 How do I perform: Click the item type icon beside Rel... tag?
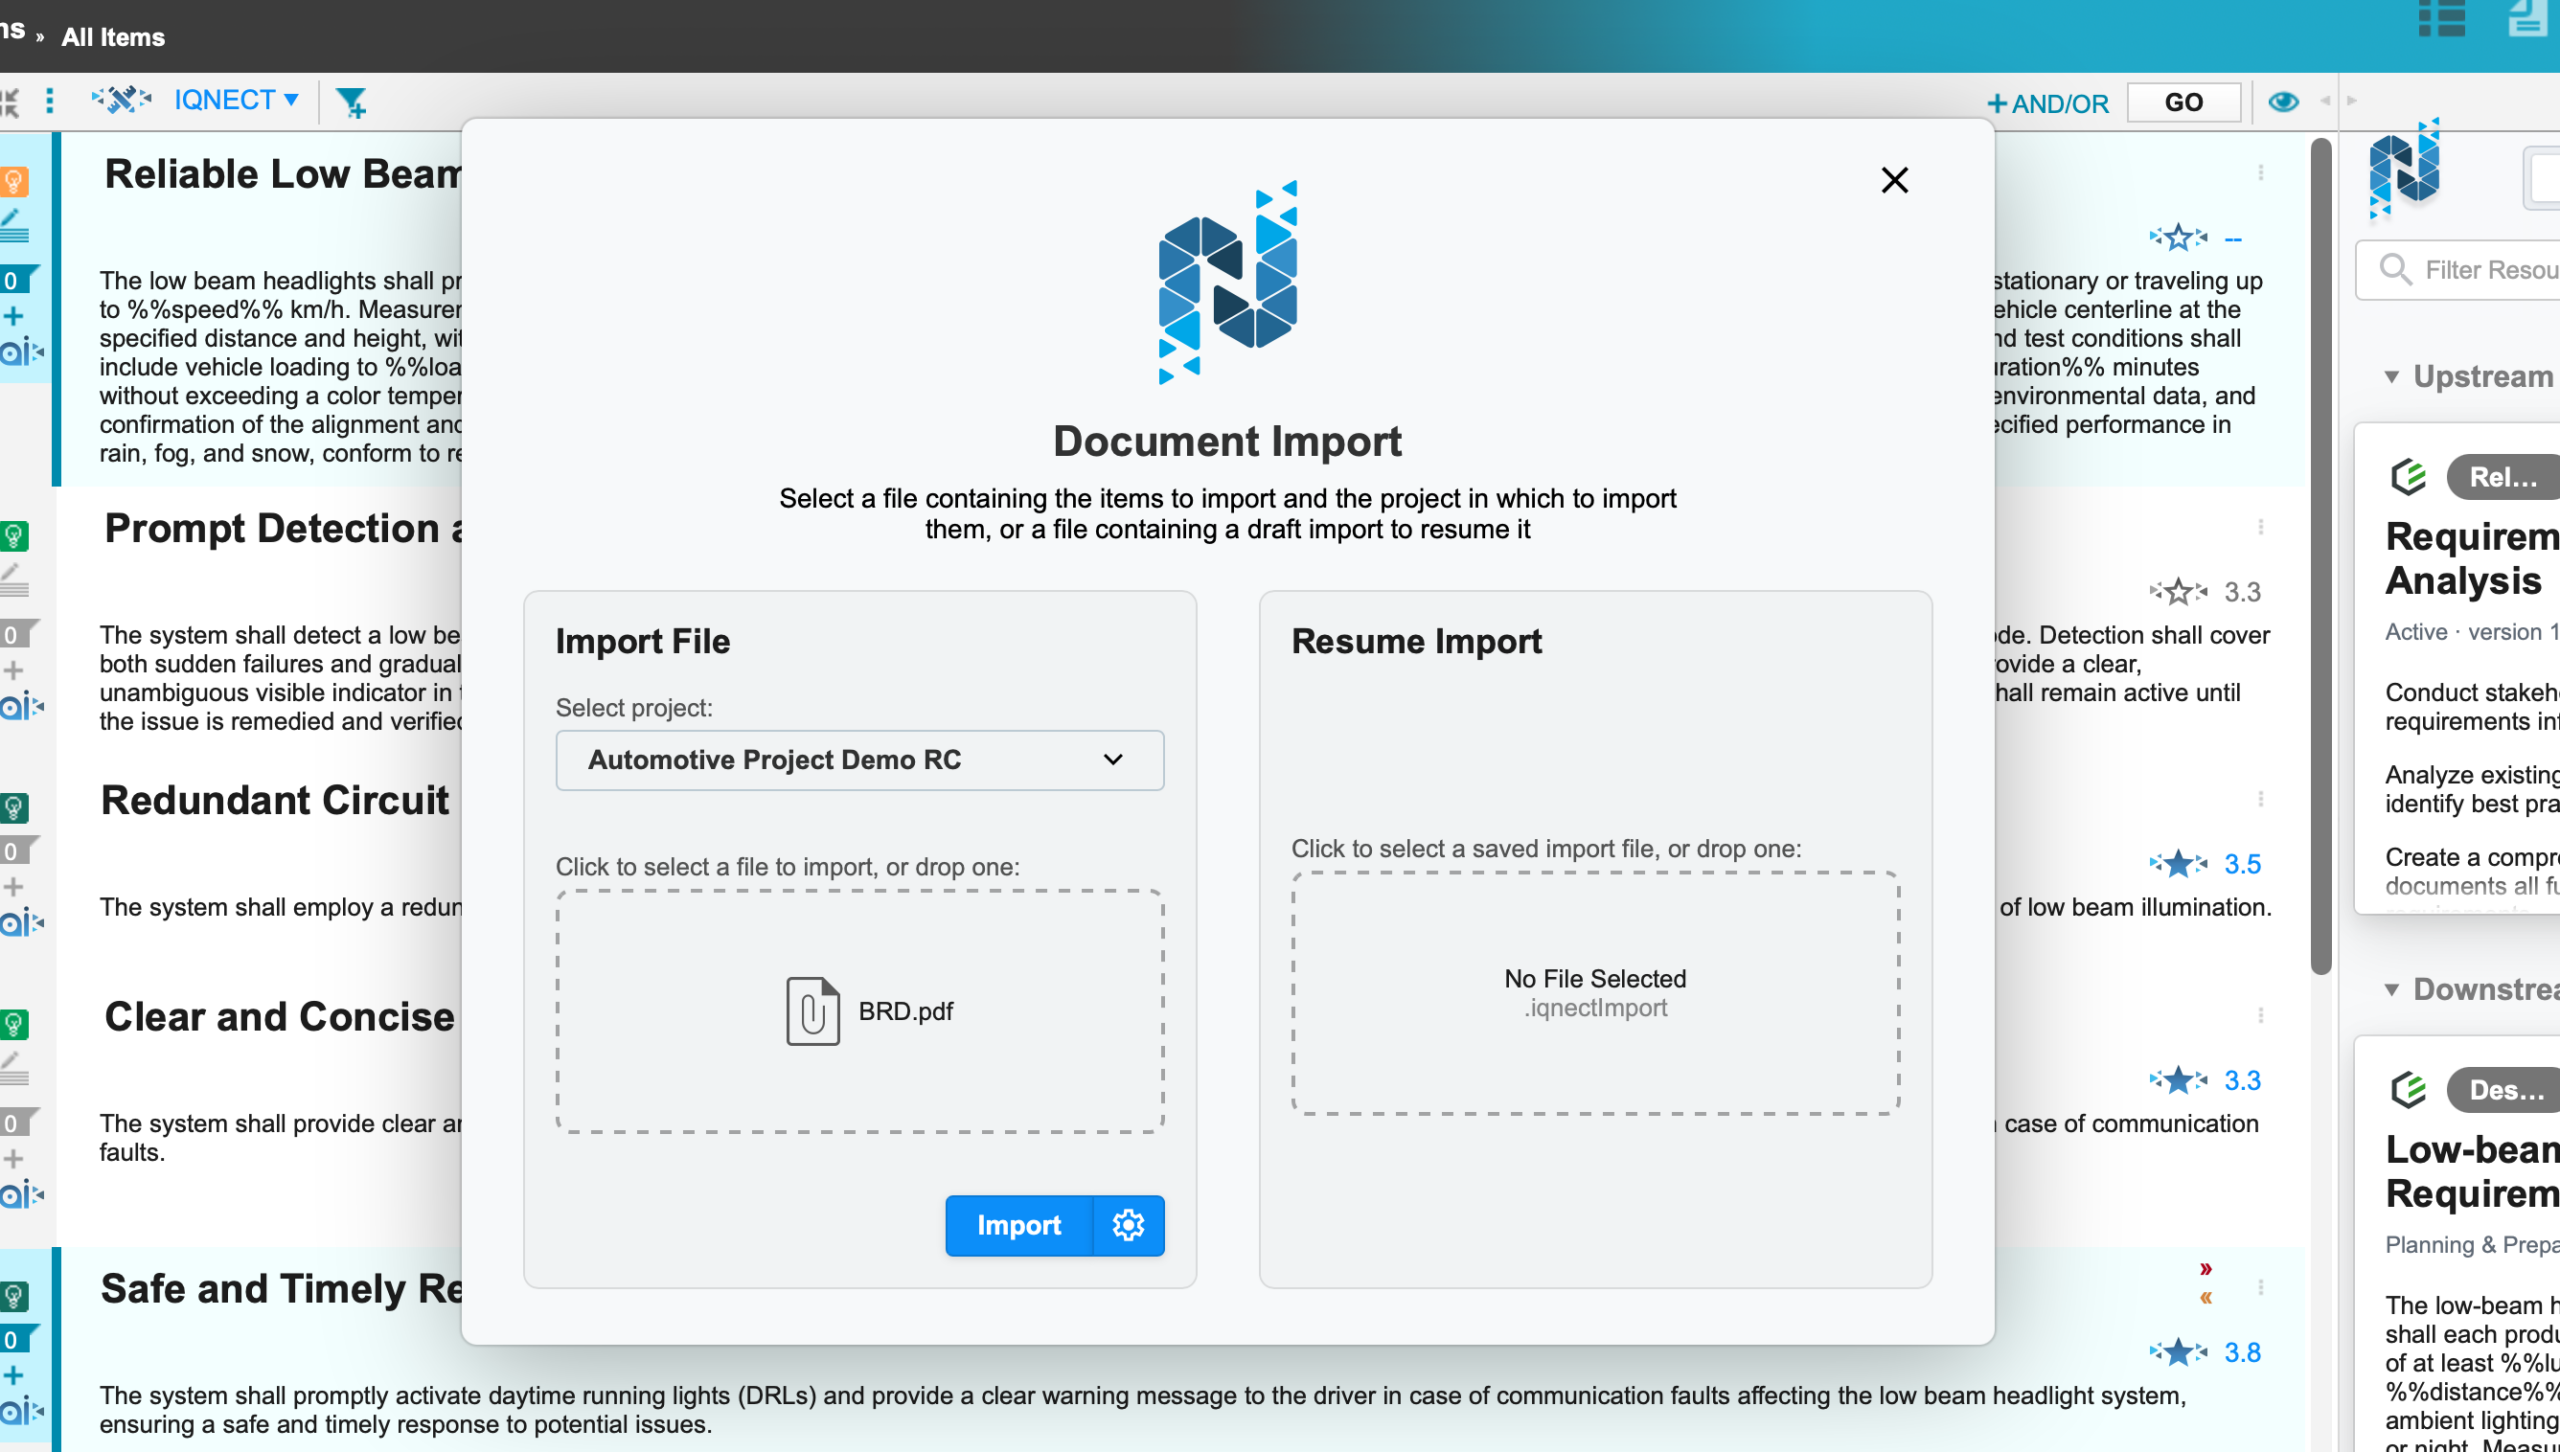click(x=2408, y=477)
